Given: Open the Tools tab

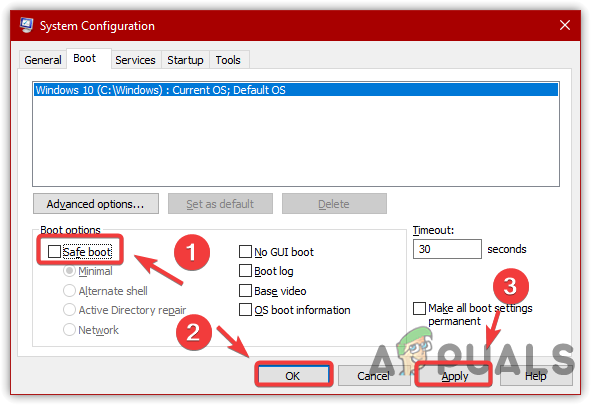Looking at the screenshot, I should pos(228,60).
